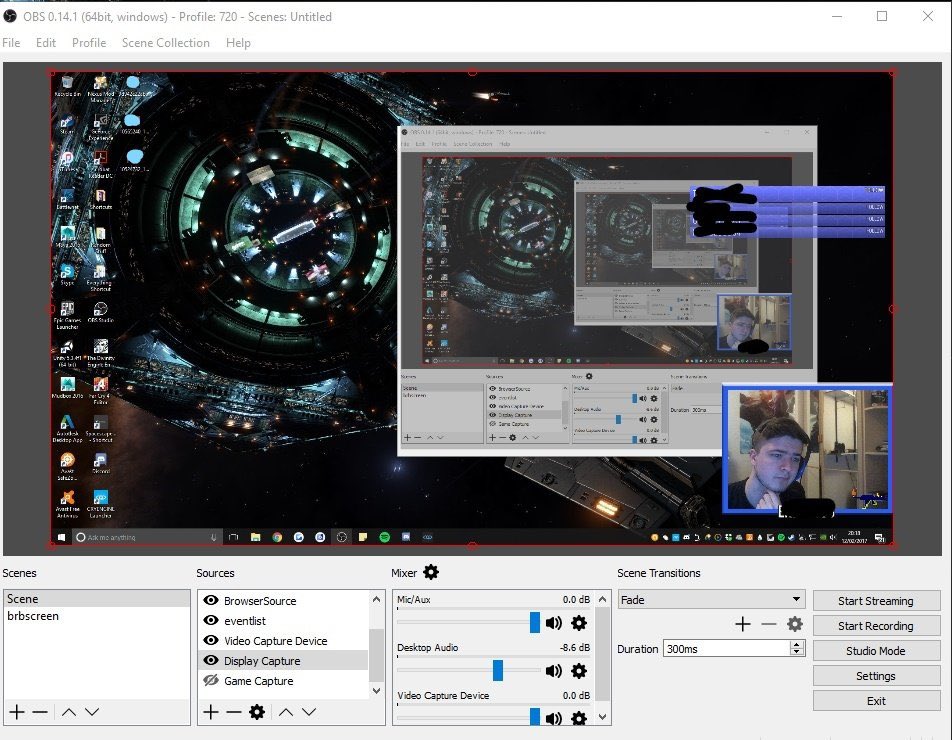Toggle visibility of Video Capture Device source
The width and height of the screenshot is (952, 740).
(211, 640)
